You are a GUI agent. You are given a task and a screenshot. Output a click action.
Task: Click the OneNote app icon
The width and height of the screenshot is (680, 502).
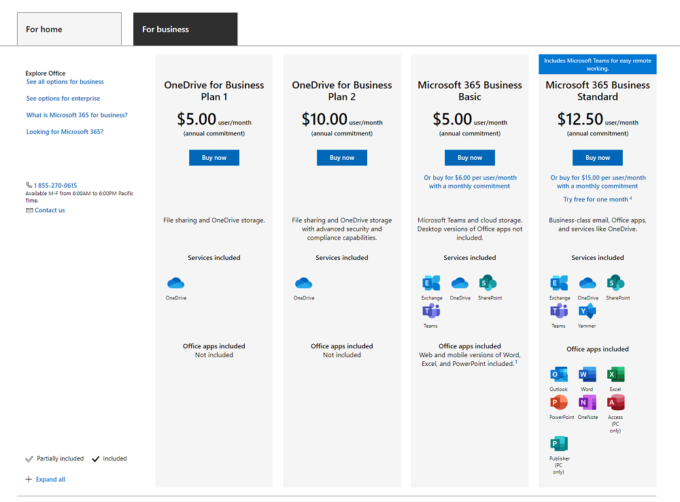587,402
